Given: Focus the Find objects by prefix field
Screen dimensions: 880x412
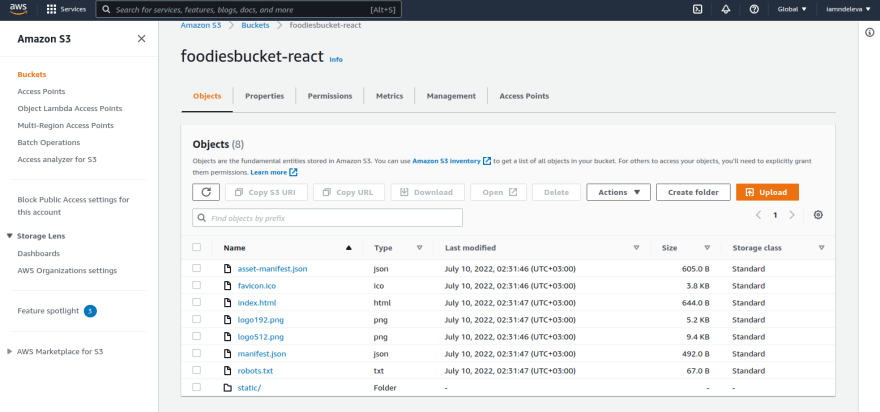Looking at the screenshot, I should click(x=327, y=218).
